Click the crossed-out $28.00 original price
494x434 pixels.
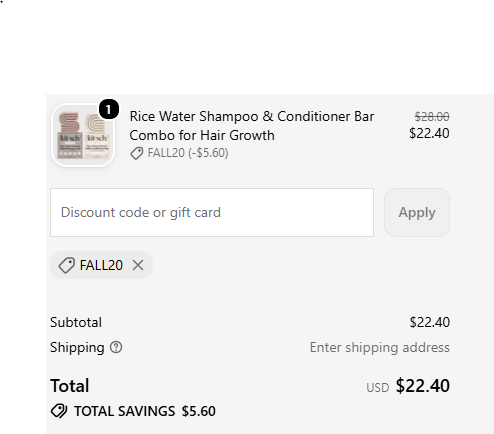point(432,117)
